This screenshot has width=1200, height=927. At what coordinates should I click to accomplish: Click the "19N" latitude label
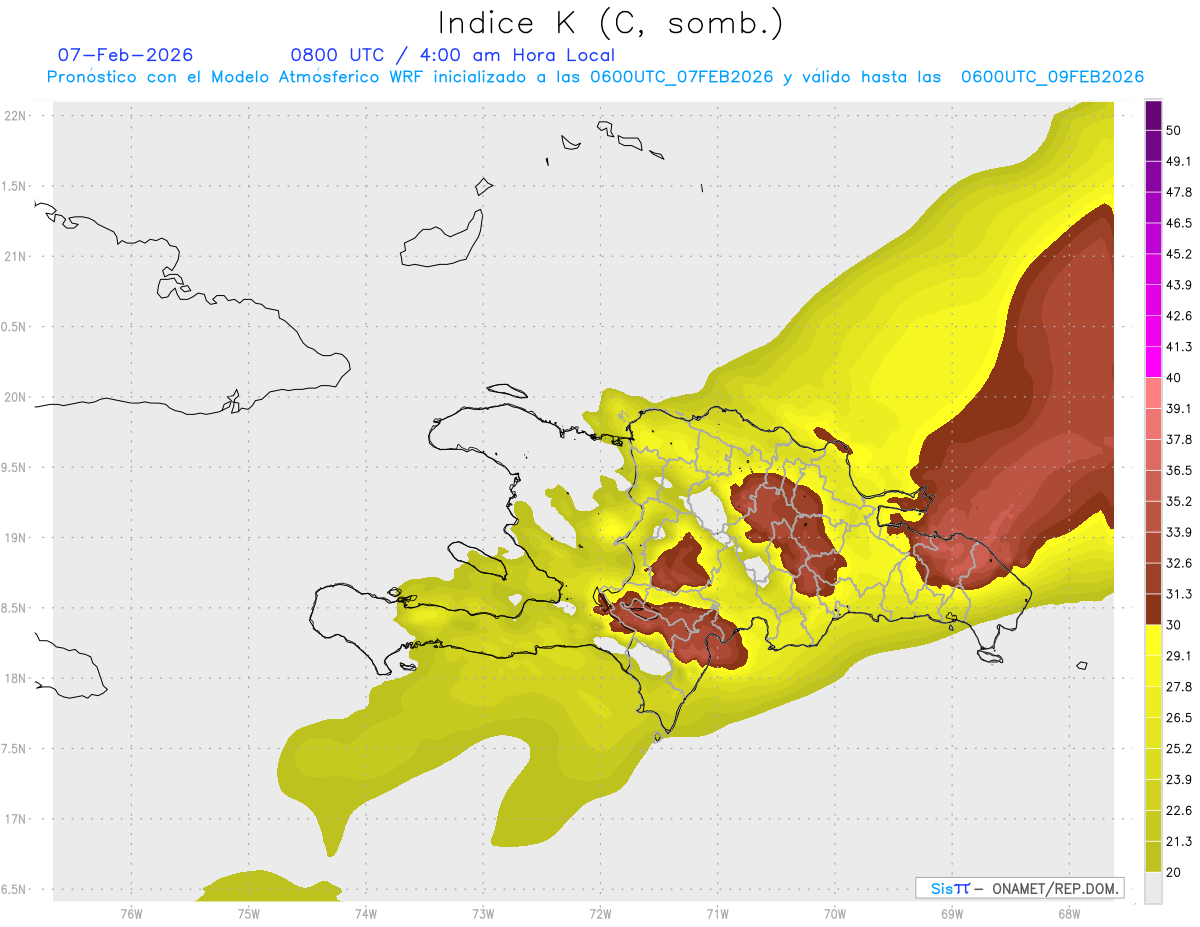[x=16, y=538]
